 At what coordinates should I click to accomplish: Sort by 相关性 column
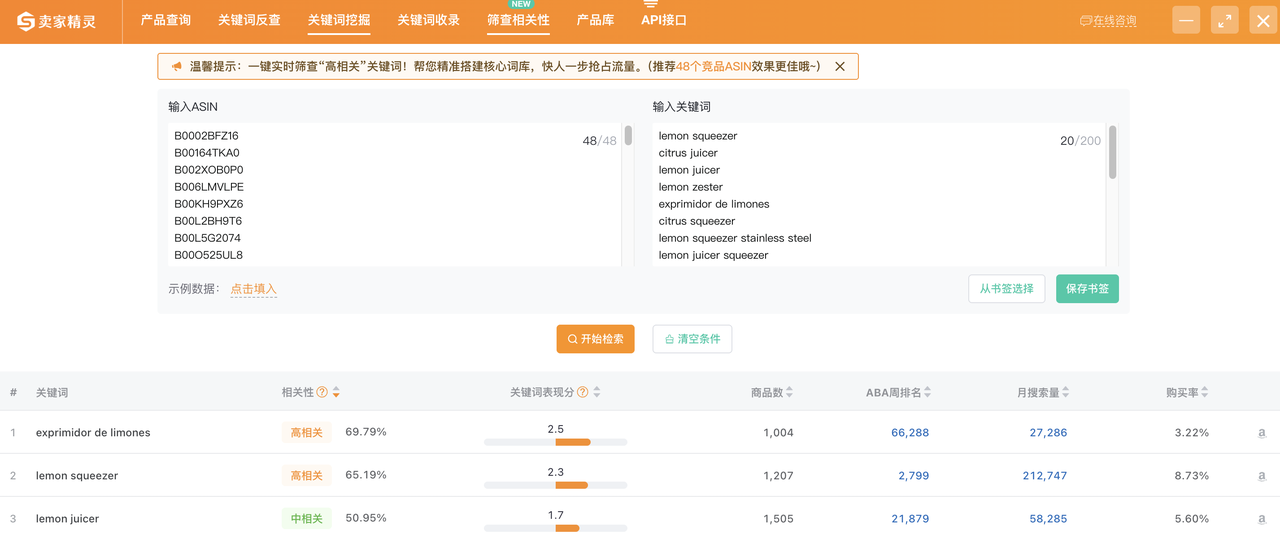click(x=336, y=392)
